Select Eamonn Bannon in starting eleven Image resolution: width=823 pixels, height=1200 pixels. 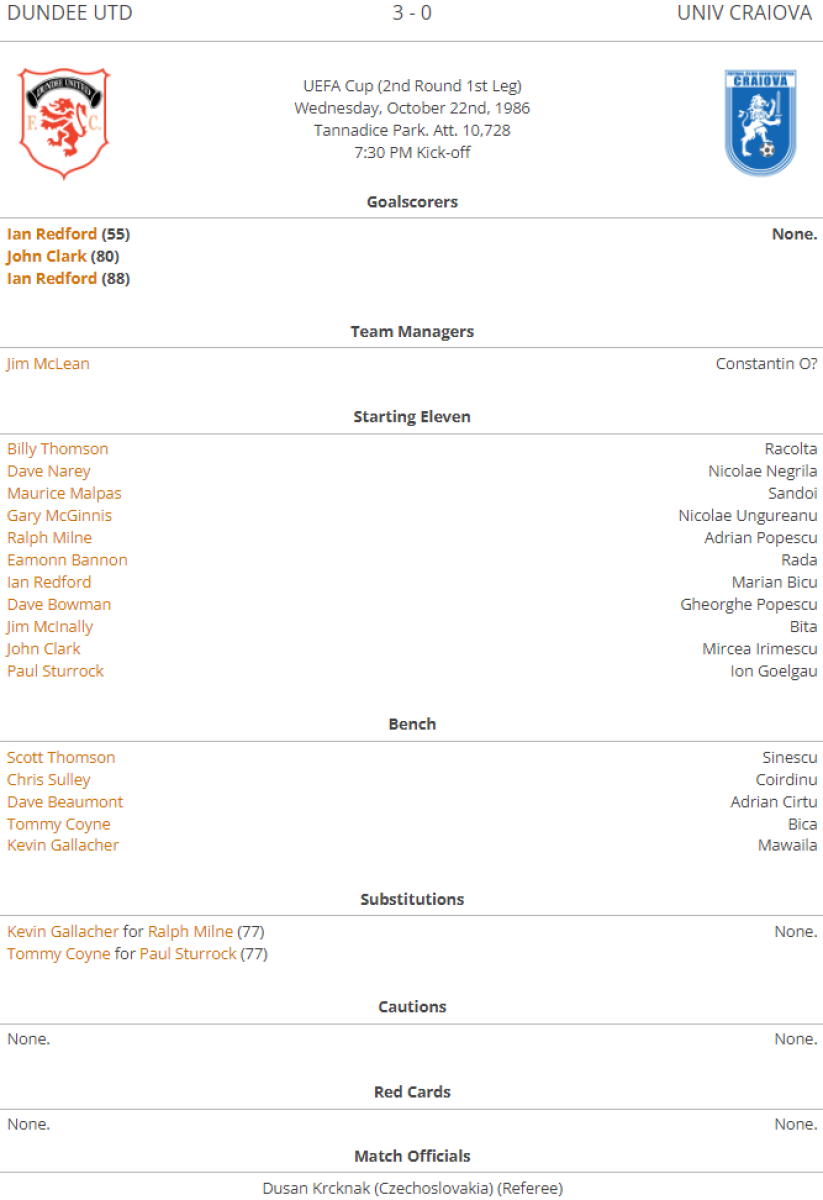(x=67, y=560)
